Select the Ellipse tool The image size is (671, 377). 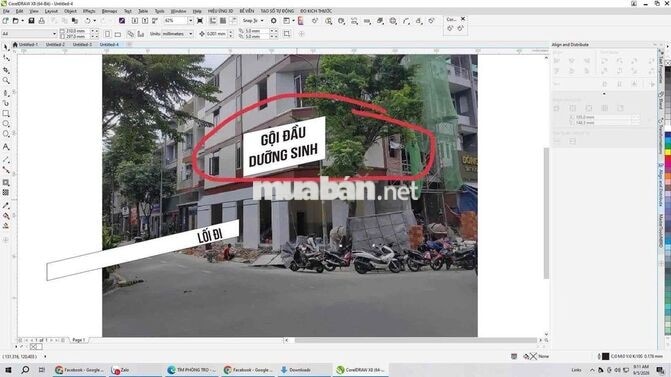click(x=6, y=124)
